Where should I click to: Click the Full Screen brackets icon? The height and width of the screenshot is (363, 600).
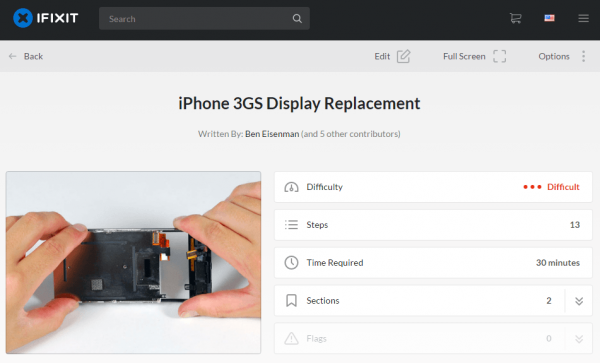coord(499,56)
